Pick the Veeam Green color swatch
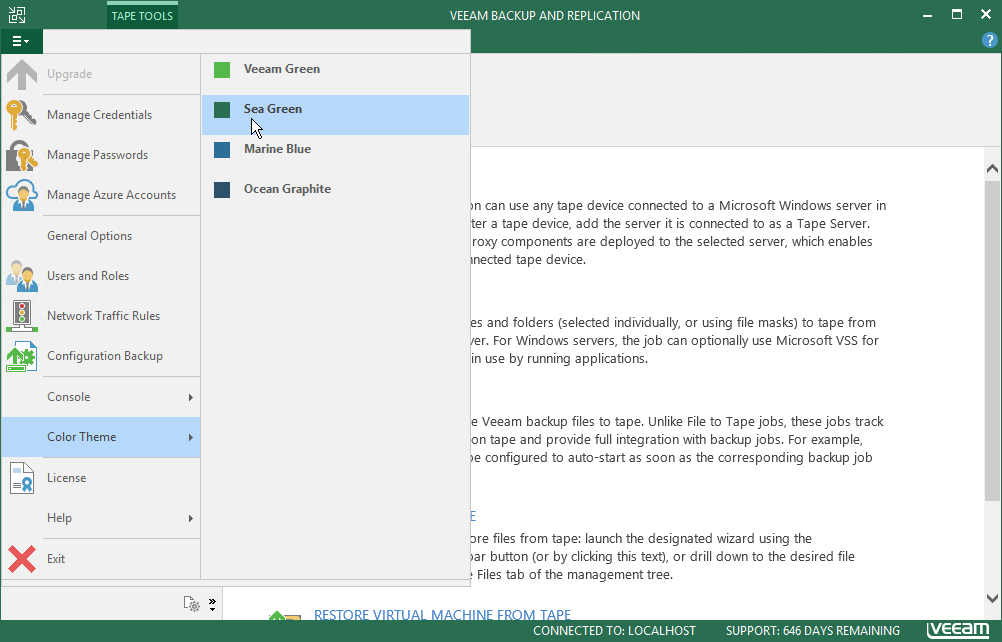The width and height of the screenshot is (1002, 642). coord(222,70)
